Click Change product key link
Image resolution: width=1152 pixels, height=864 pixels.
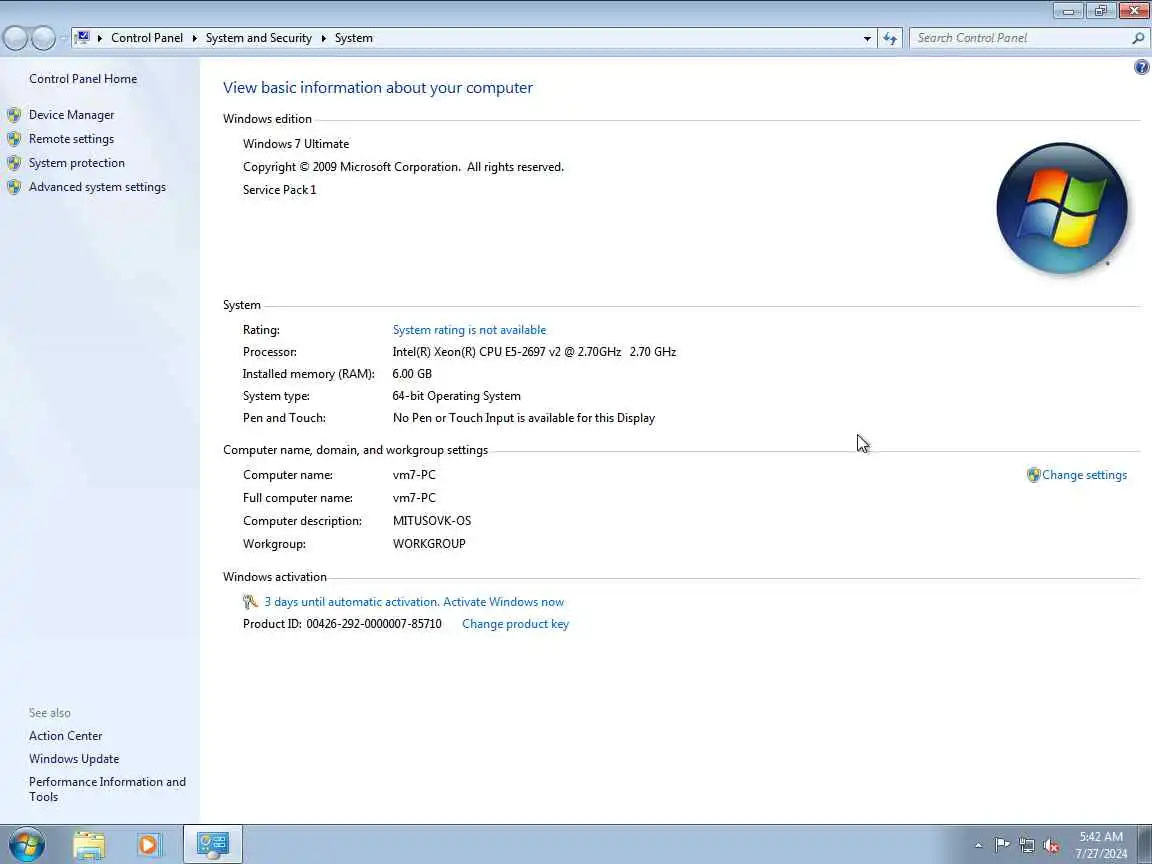[515, 624]
